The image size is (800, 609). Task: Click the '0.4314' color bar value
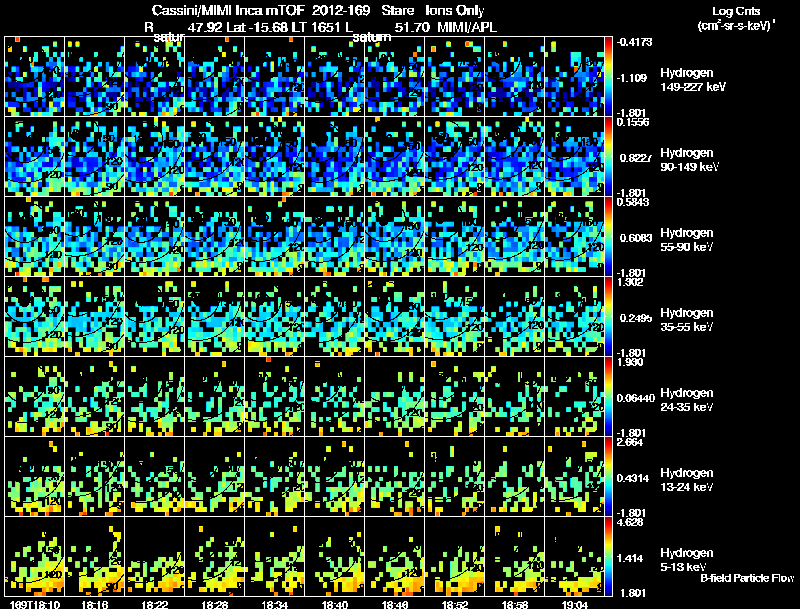pyautogui.click(x=633, y=478)
